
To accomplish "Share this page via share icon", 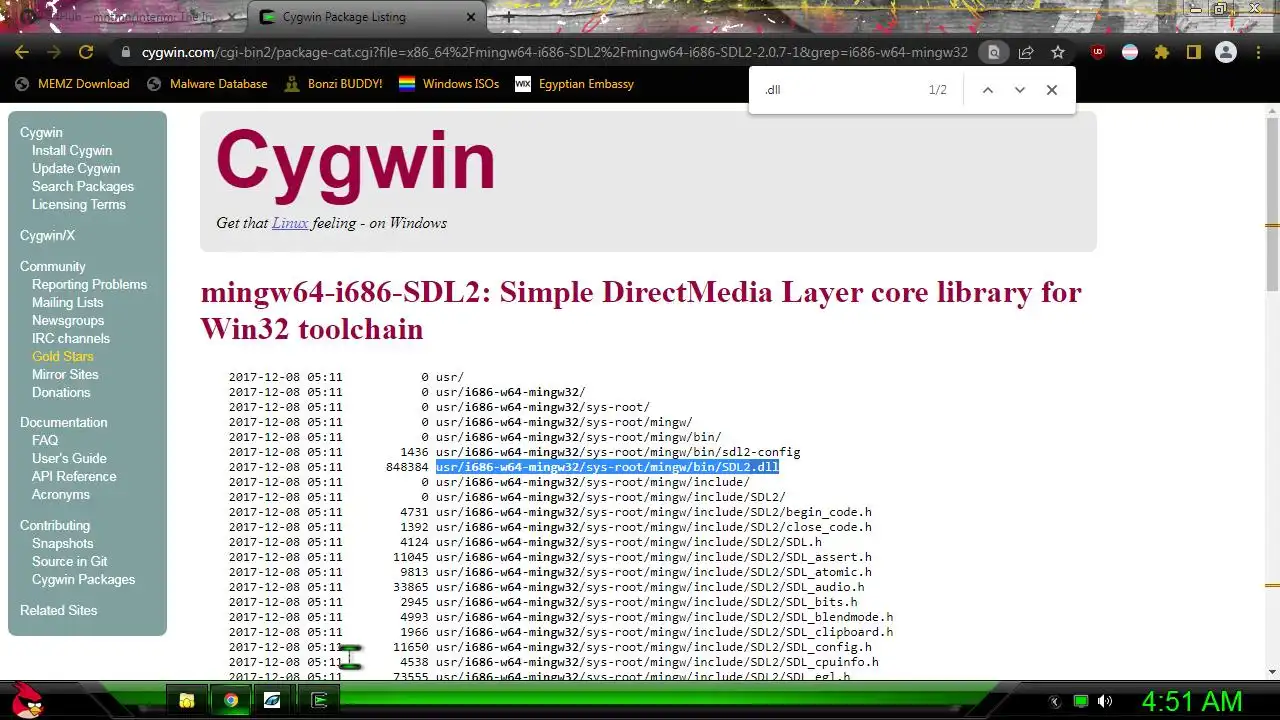I will [x=1026, y=52].
